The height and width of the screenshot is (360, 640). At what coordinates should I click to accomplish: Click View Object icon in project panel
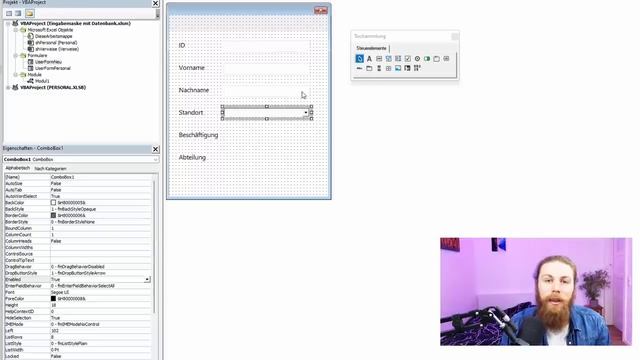pyautogui.click(x=18, y=13)
